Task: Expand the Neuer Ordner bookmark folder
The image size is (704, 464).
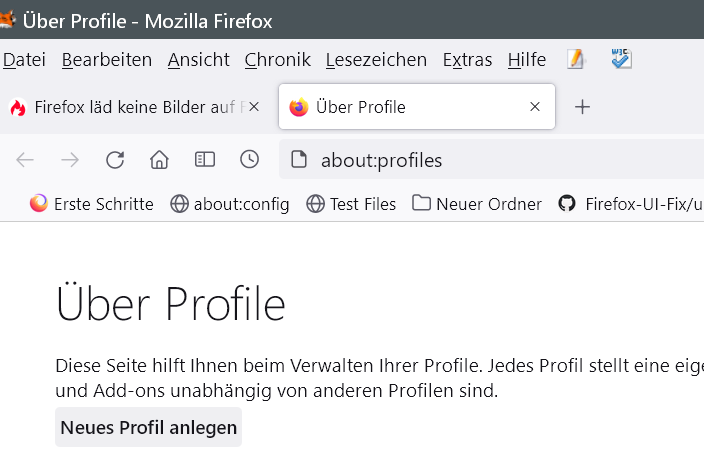Action: click(477, 204)
